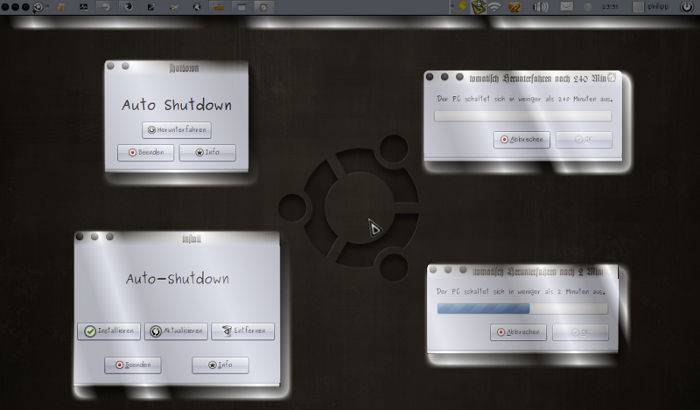Click the empty progress bar in 240 Minuten dialog

[523, 116]
